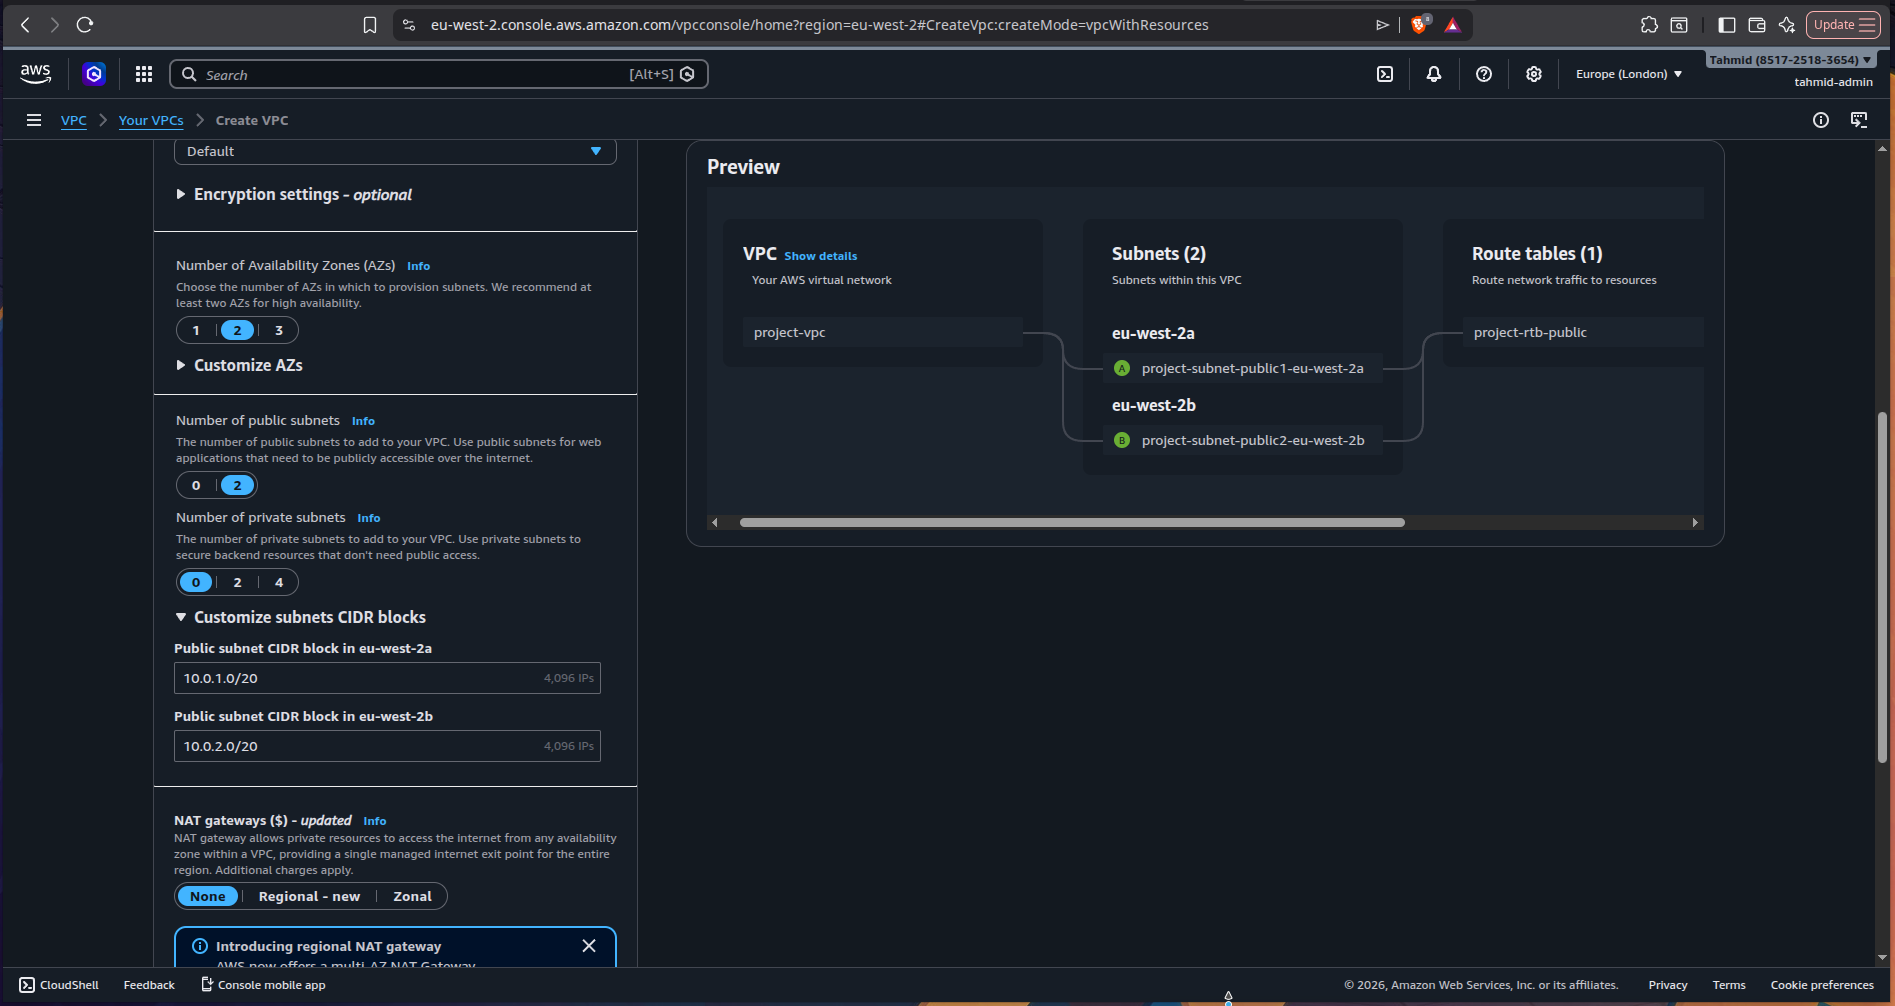The height and width of the screenshot is (1006, 1895).
Task: Choose Zonal NAT gateway option
Action: pos(412,896)
